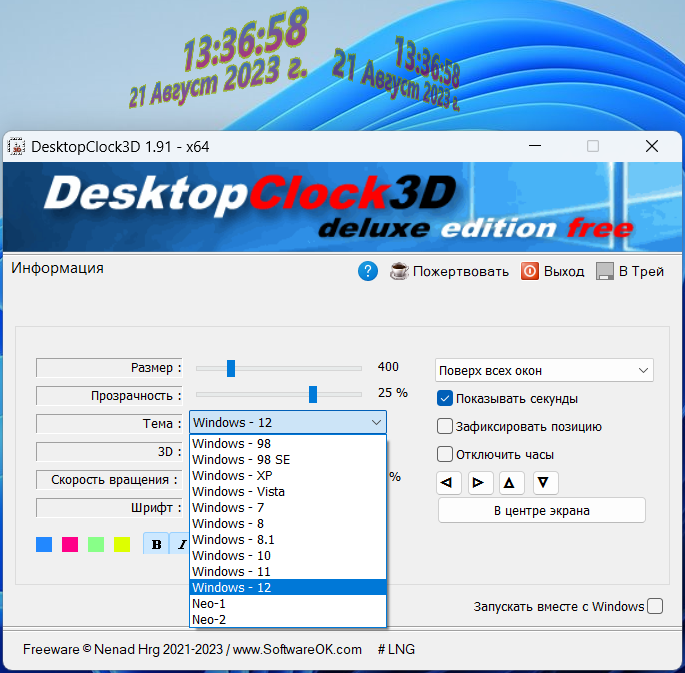This screenshot has width=685, height=673.
Task: Open the Freeware Nenad Hrg SoftwareOK.com link
Action: pyautogui.click(x=192, y=649)
